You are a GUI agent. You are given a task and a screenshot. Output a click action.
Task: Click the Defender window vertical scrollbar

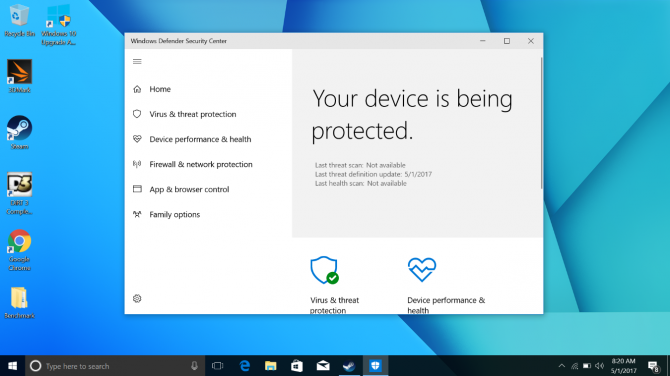(x=541, y=124)
